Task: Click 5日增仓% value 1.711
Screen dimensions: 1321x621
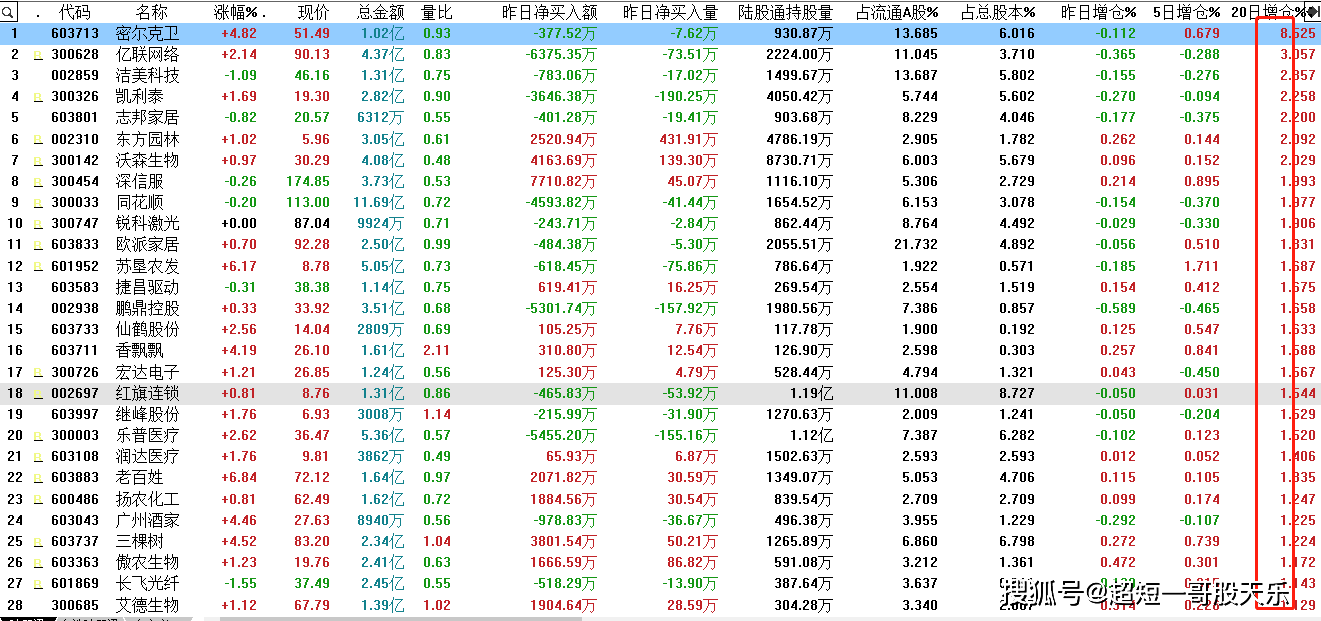Action: (x=1200, y=267)
